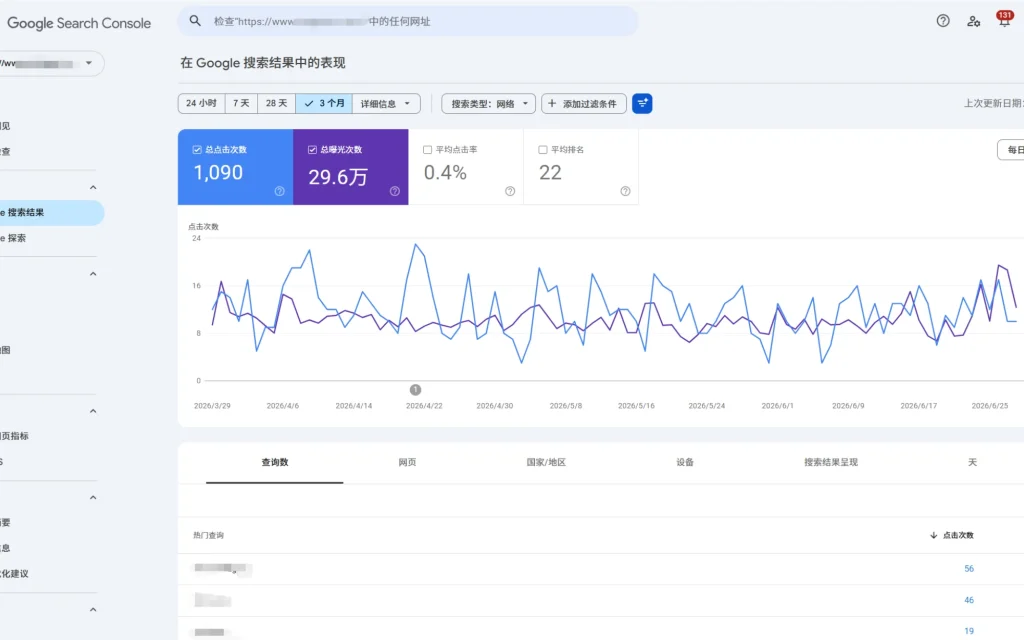Switch to the 天 tab

click(972, 462)
